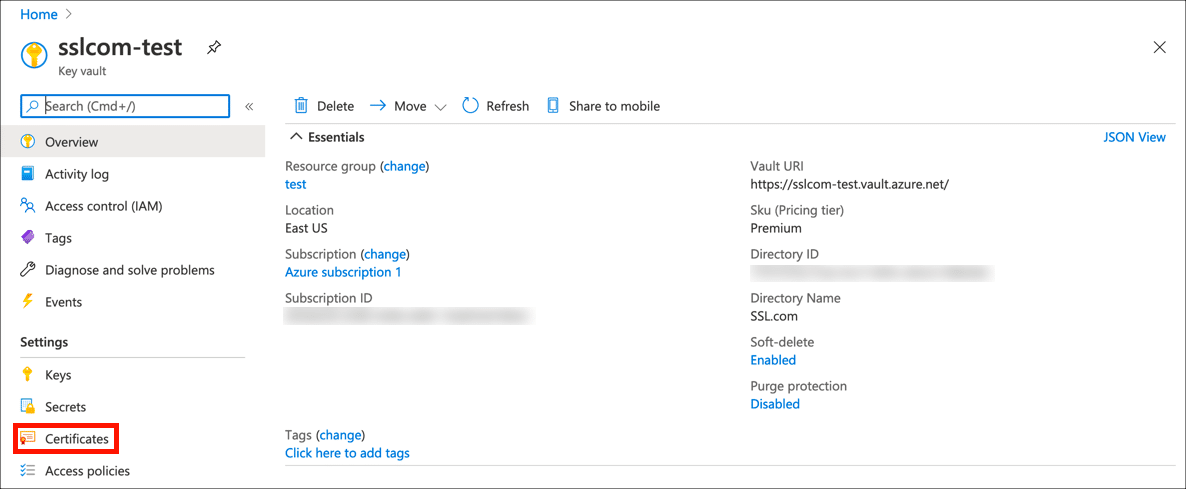Click into the Search field
This screenshot has height=489, width=1186.
click(x=135, y=106)
